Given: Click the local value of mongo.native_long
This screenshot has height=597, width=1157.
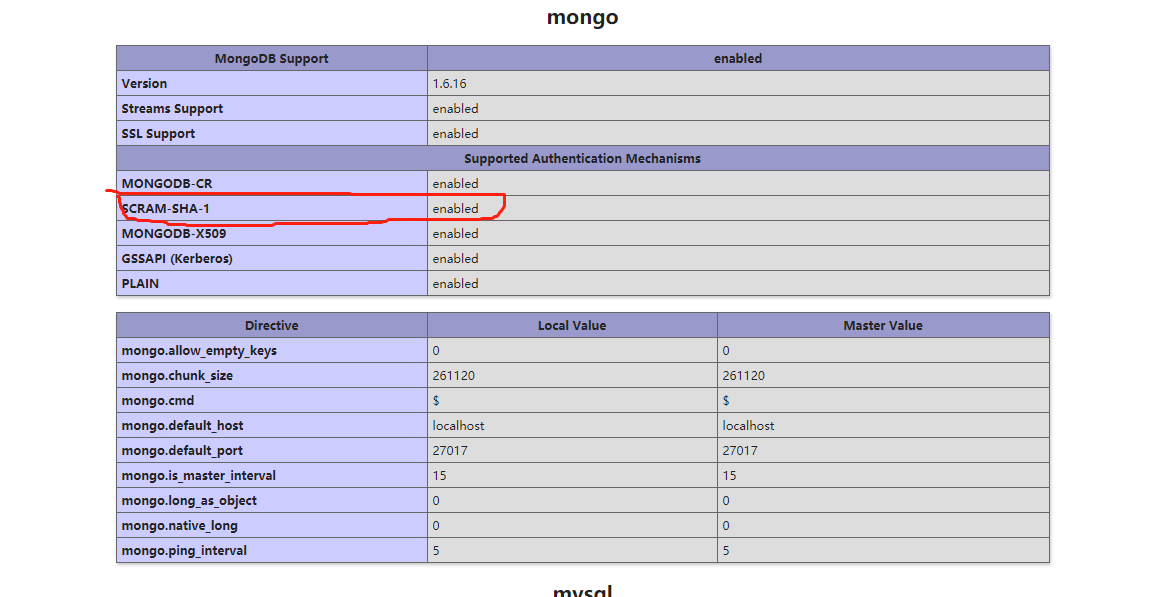Looking at the screenshot, I should 436,526.
